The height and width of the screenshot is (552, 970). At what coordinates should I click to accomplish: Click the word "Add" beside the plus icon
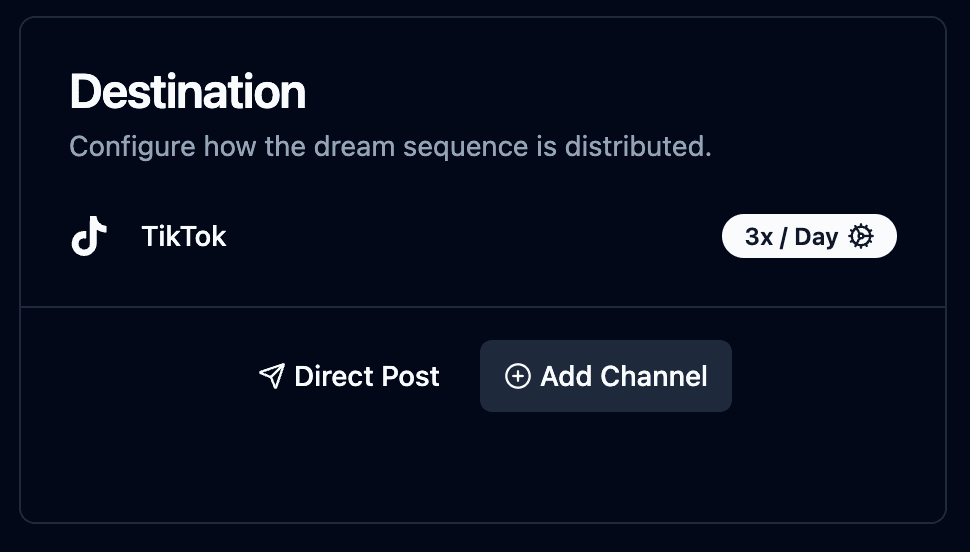(x=565, y=376)
